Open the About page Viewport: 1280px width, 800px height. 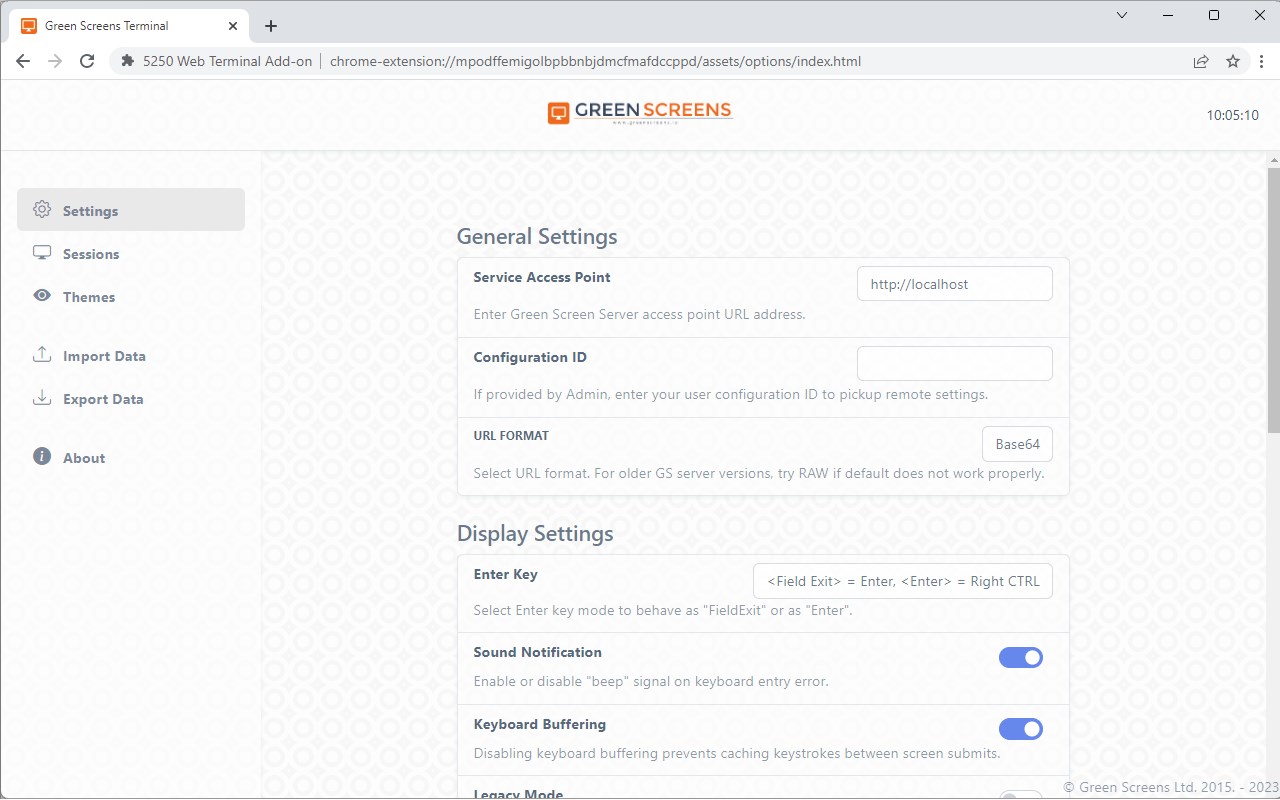[131, 457]
